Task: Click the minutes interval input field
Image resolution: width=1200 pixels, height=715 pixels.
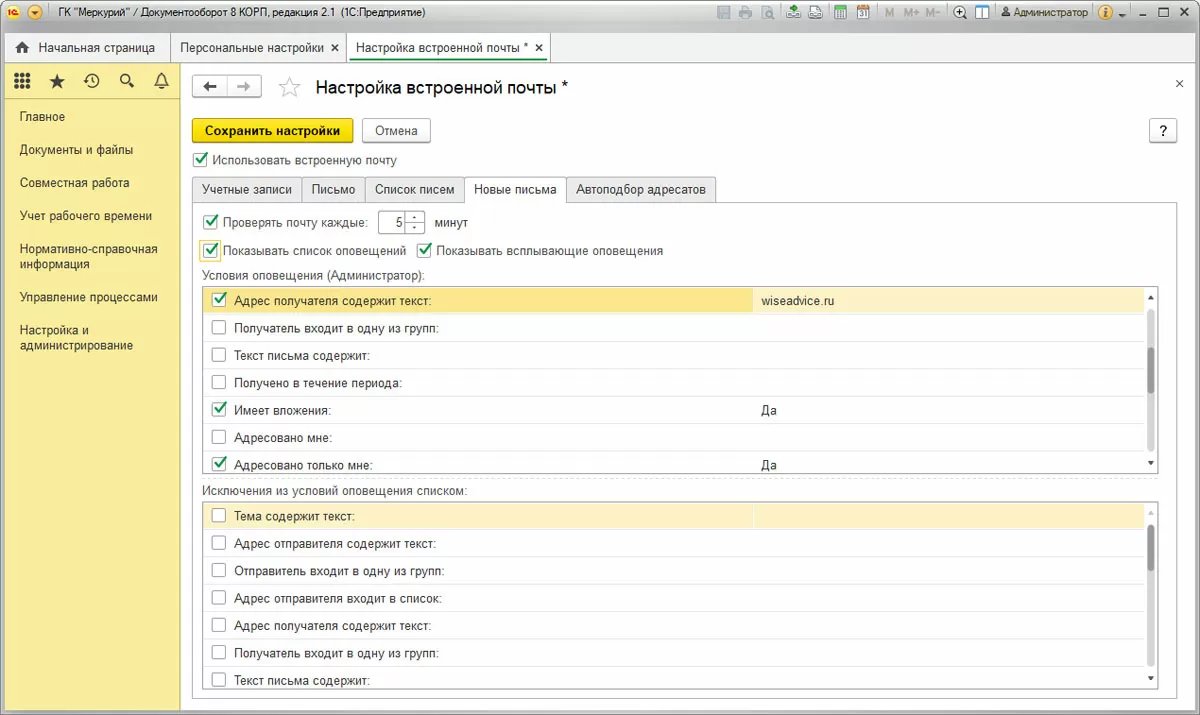Action: pyautogui.click(x=393, y=222)
